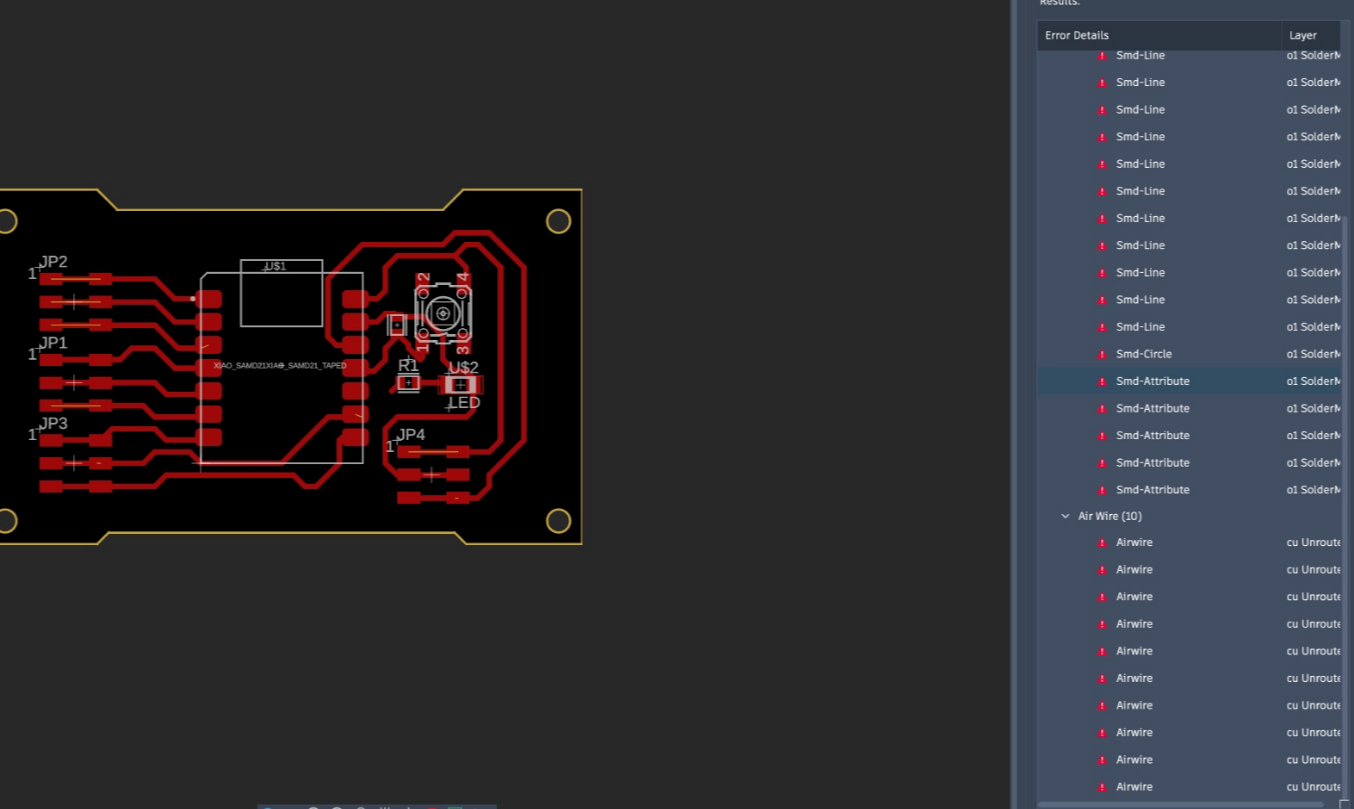Click warning icon of the highlighted Smd-Attribute row
The width and height of the screenshot is (1354, 809).
pyautogui.click(x=1102, y=381)
